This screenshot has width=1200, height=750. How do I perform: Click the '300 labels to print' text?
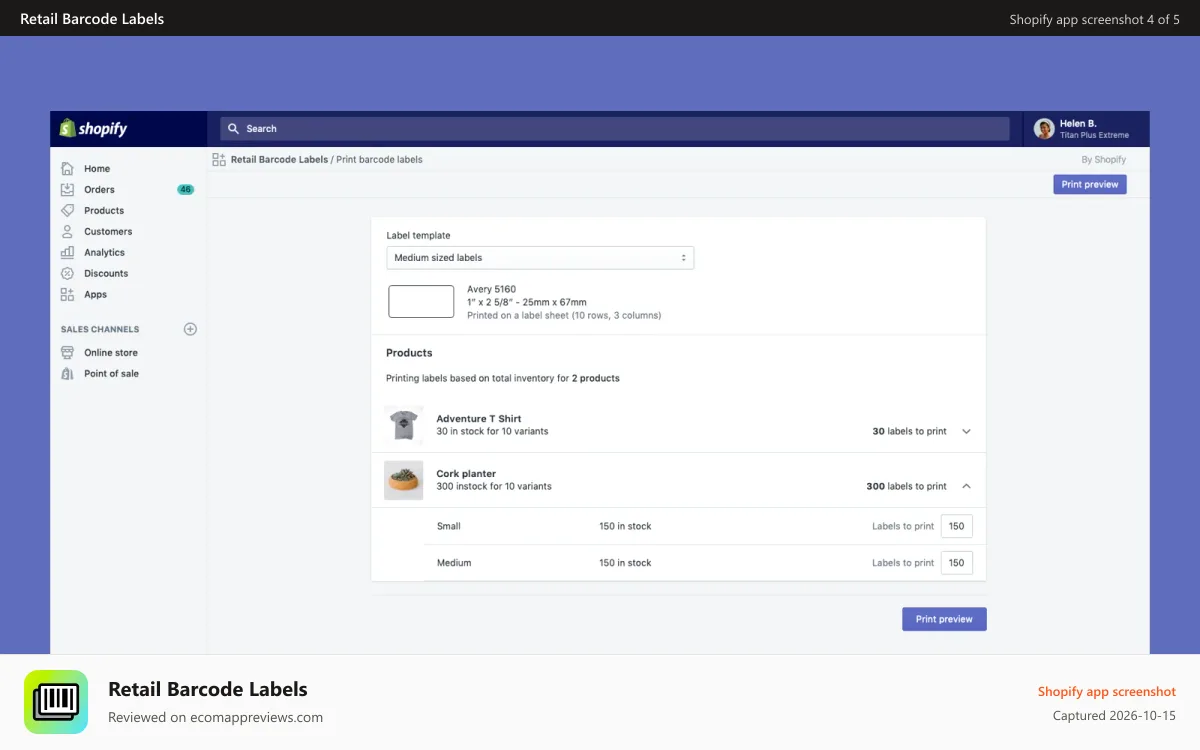pyautogui.click(x=906, y=486)
